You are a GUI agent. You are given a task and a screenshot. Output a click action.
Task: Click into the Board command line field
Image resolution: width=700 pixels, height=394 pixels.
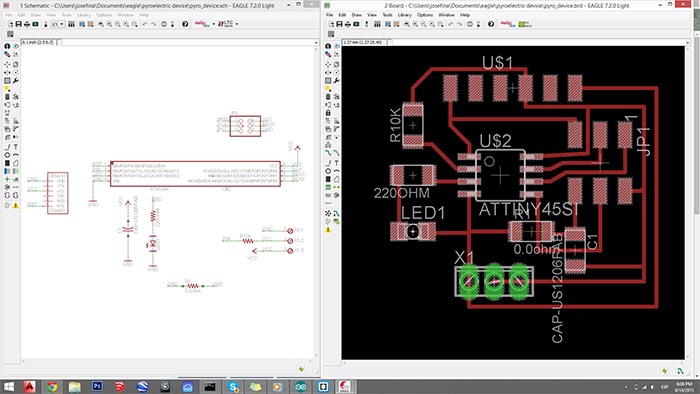(x=536, y=42)
